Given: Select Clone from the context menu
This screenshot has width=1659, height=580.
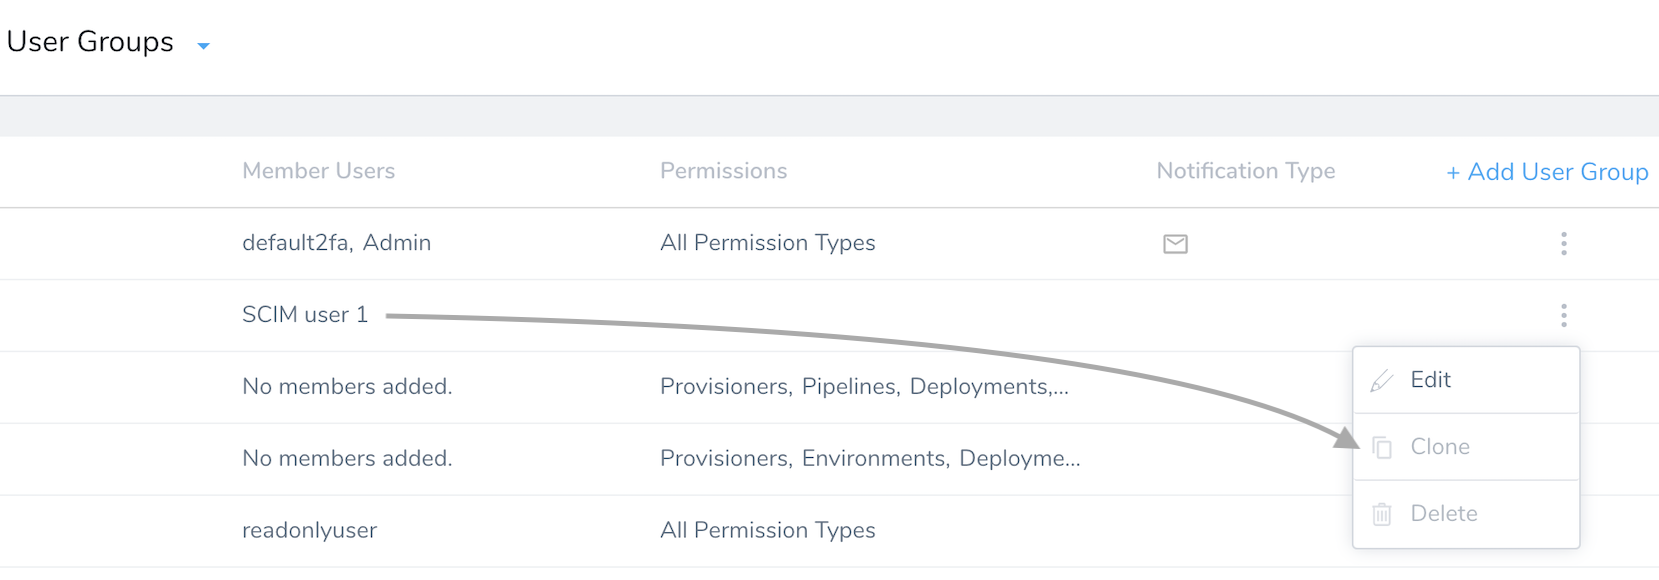Looking at the screenshot, I should pyautogui.click(x=1466, y=447).
